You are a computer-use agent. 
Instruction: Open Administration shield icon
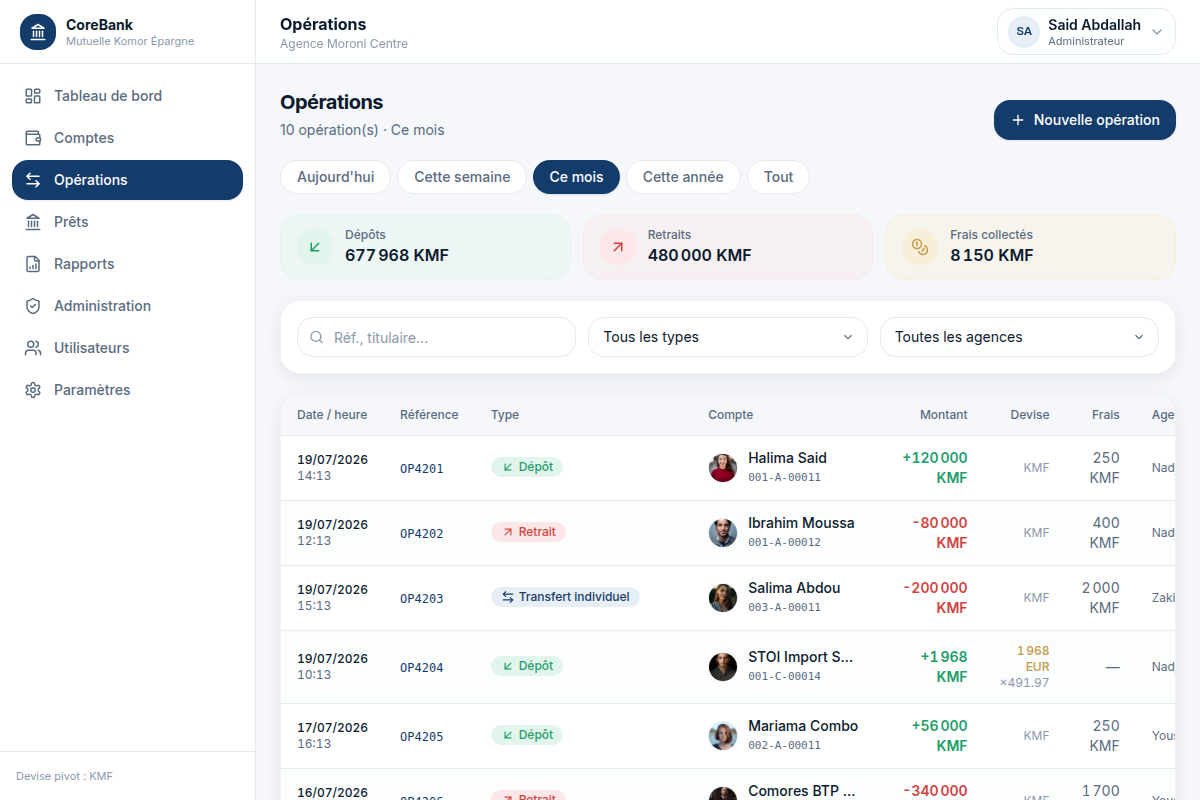tap(33, 306)
